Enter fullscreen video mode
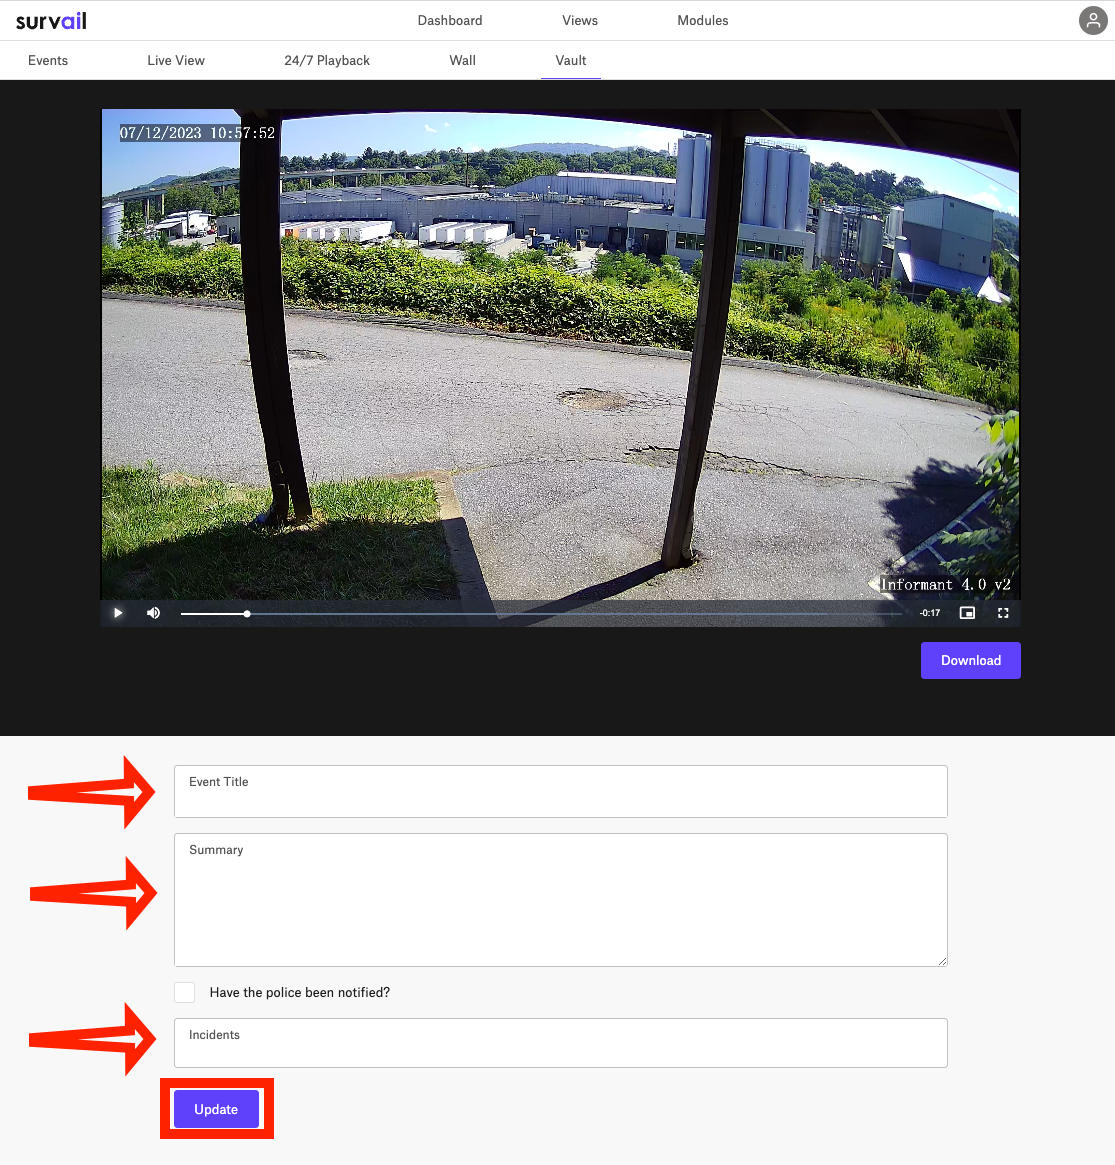The image size is (1115, 1165). coord(1003,613)
